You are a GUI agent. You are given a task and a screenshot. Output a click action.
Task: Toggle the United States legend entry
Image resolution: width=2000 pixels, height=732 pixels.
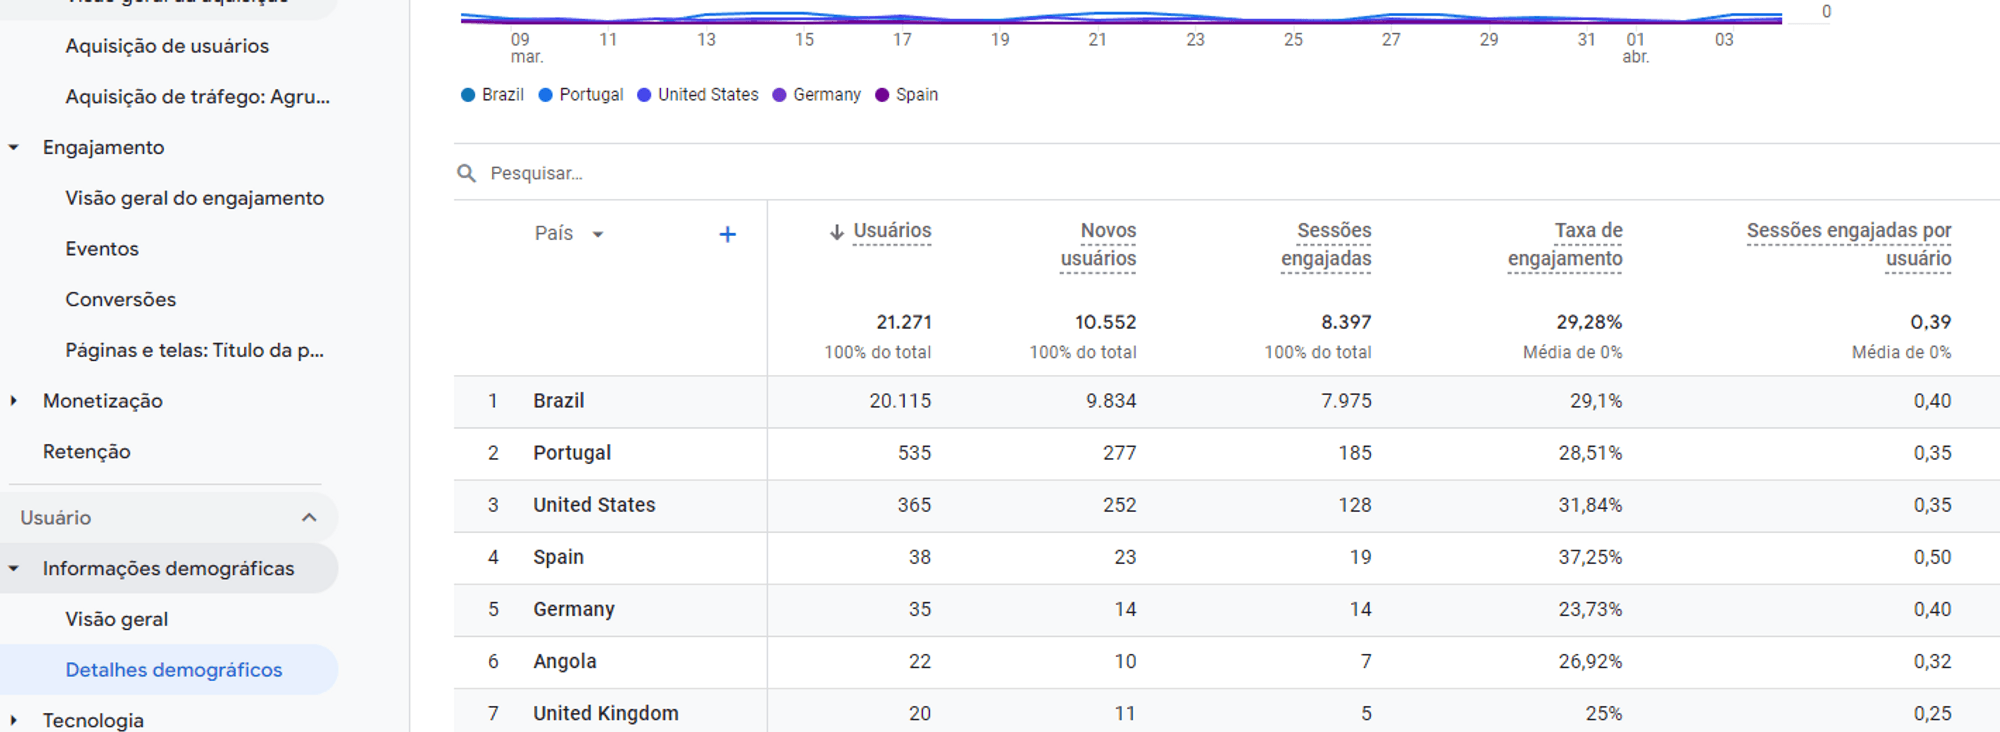[698, 95]
